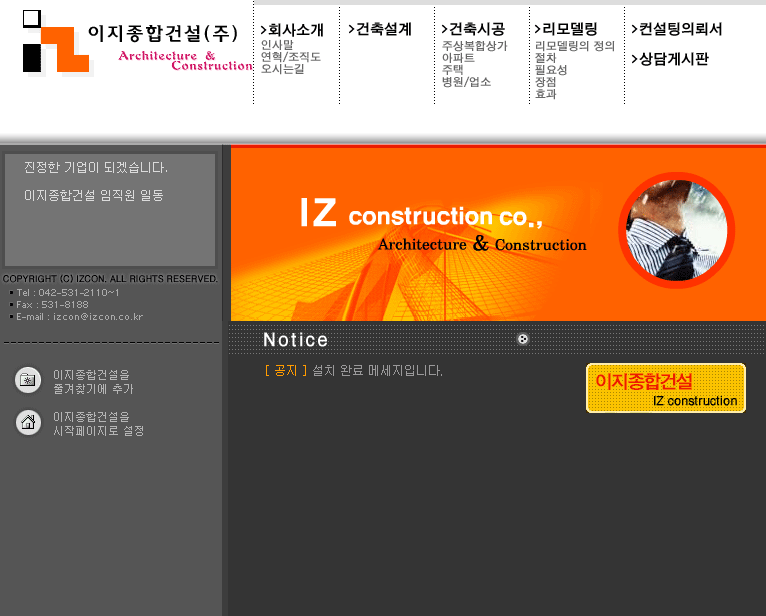Select 인사말 submenu link
The height and width of the screenshot is (616, 766).
[x=277, y=45]
